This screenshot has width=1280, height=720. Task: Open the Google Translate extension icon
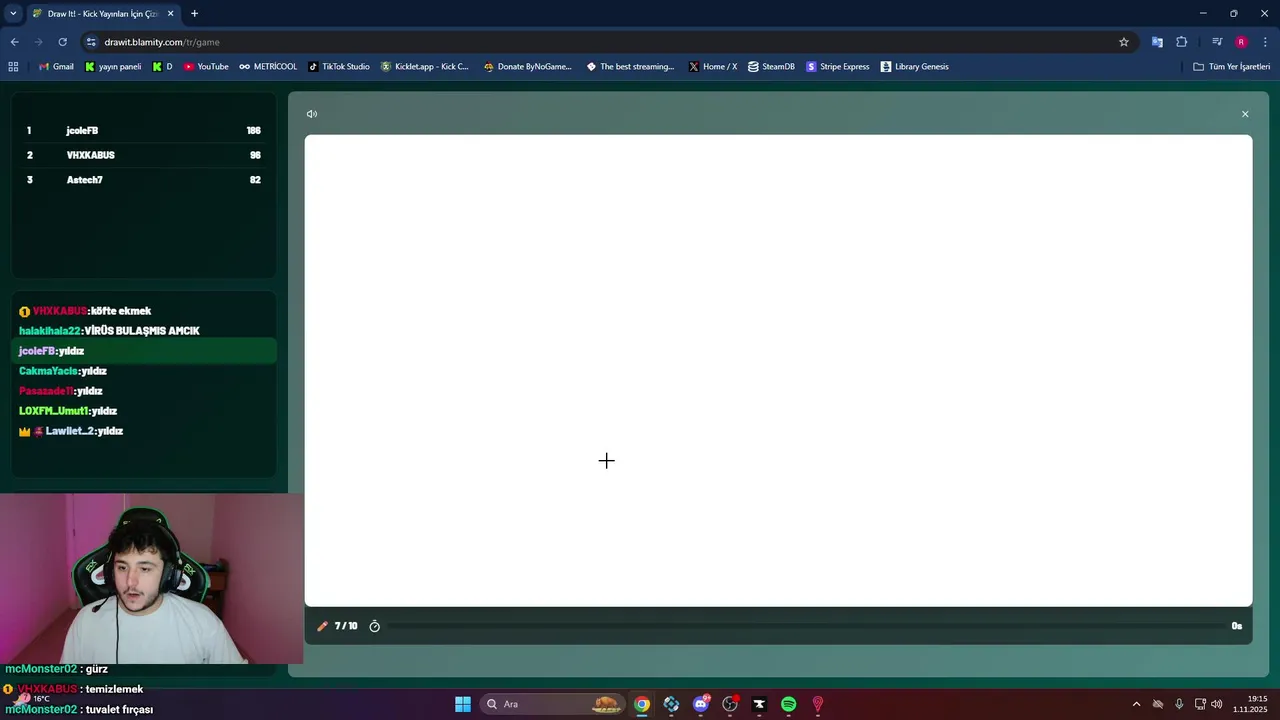tap(1157, 42)
